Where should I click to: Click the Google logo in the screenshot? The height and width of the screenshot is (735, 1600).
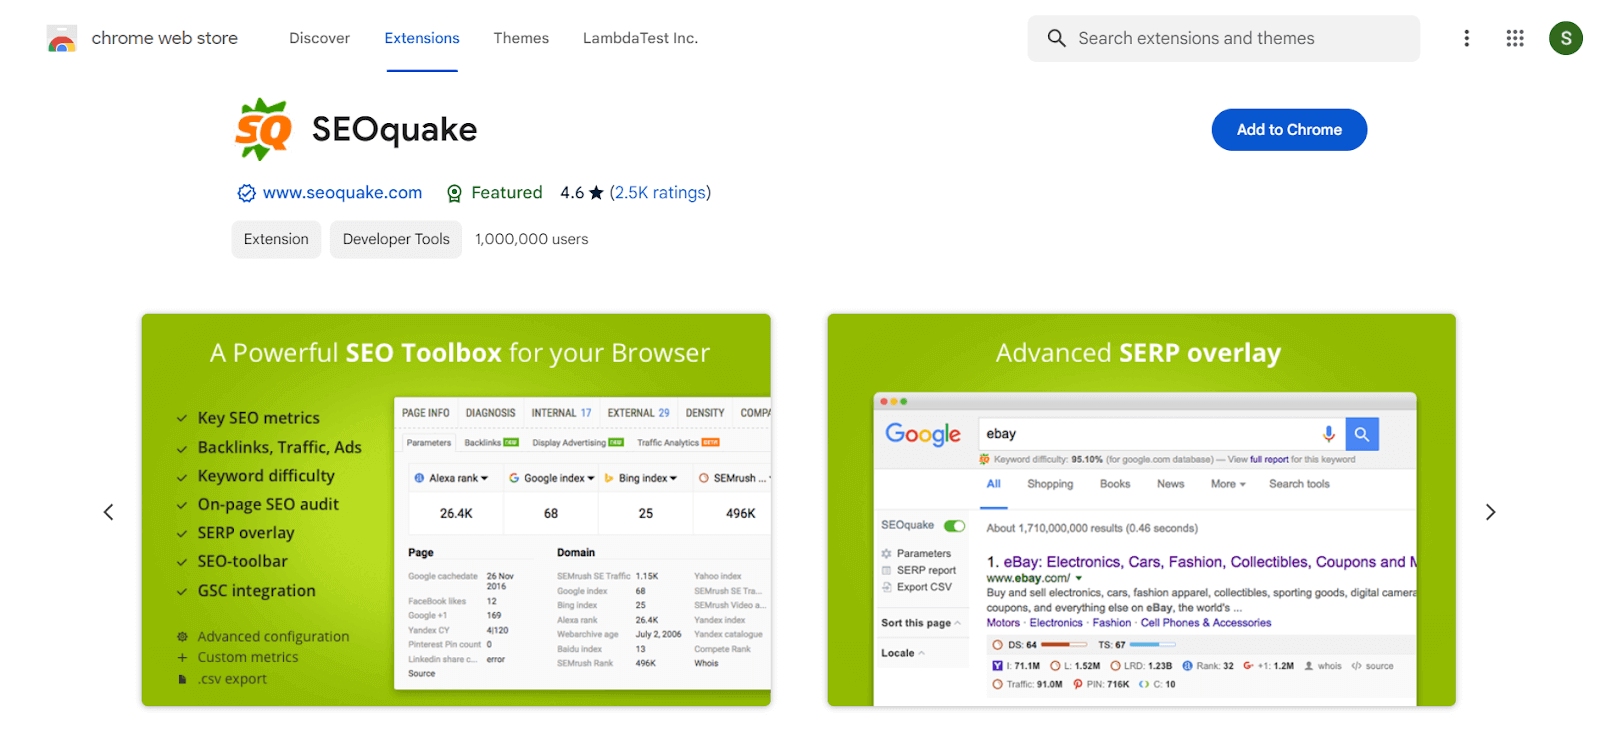(923, 434)
